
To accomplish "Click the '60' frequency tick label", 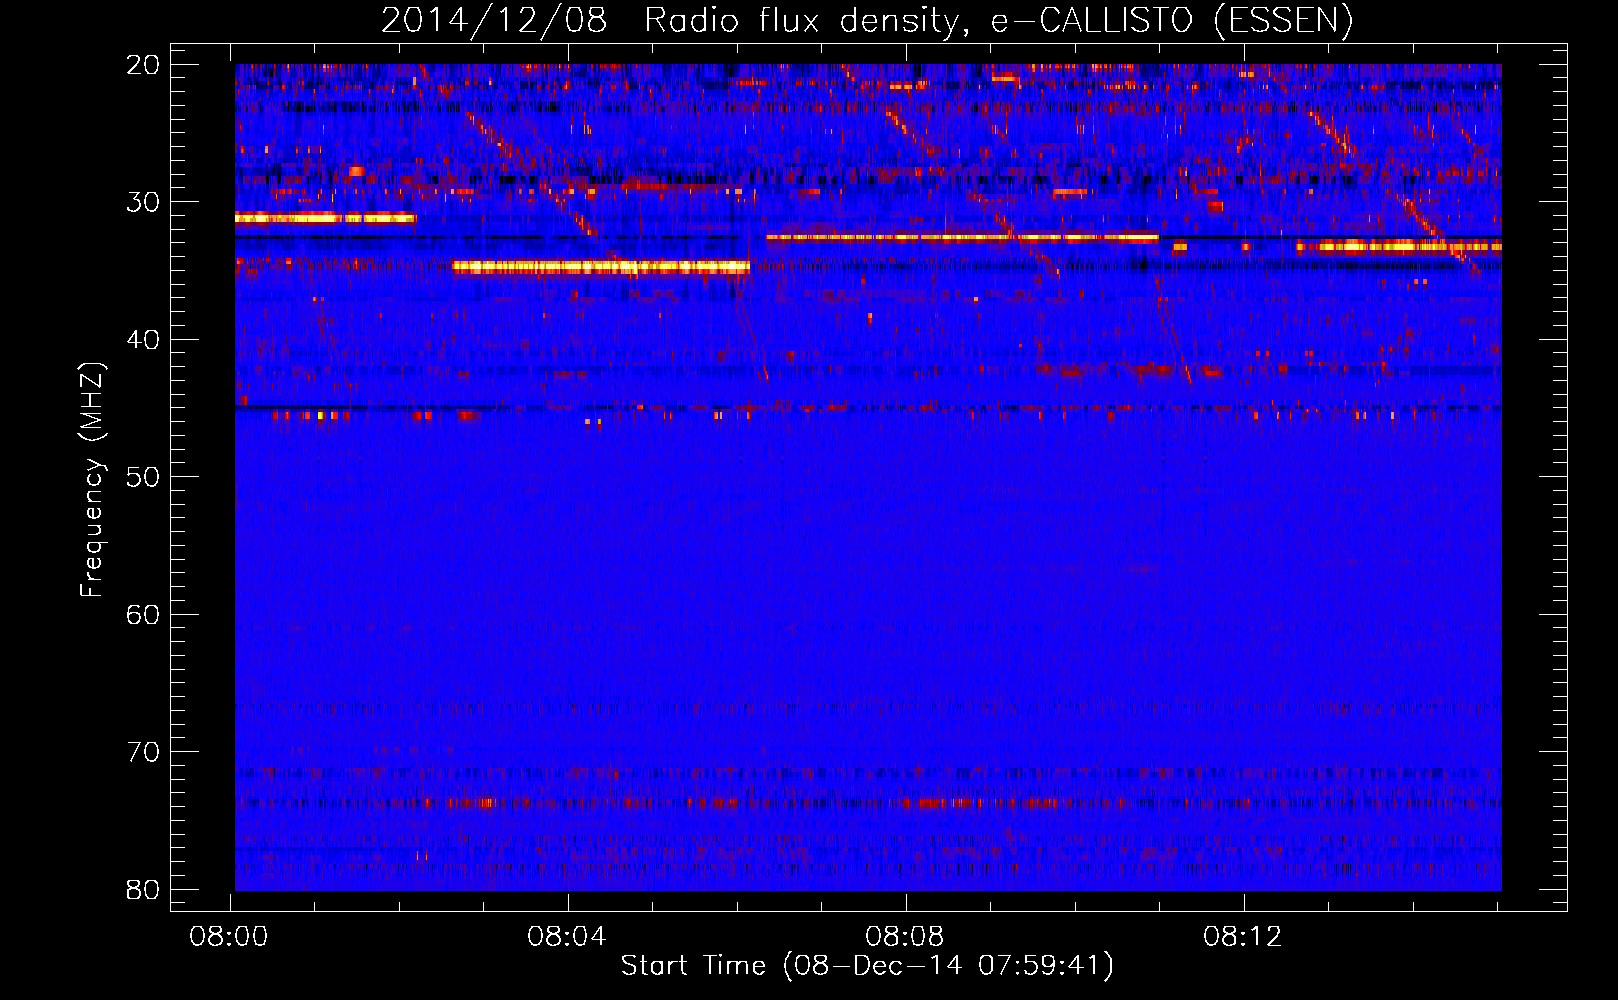I will coord(143,615).
